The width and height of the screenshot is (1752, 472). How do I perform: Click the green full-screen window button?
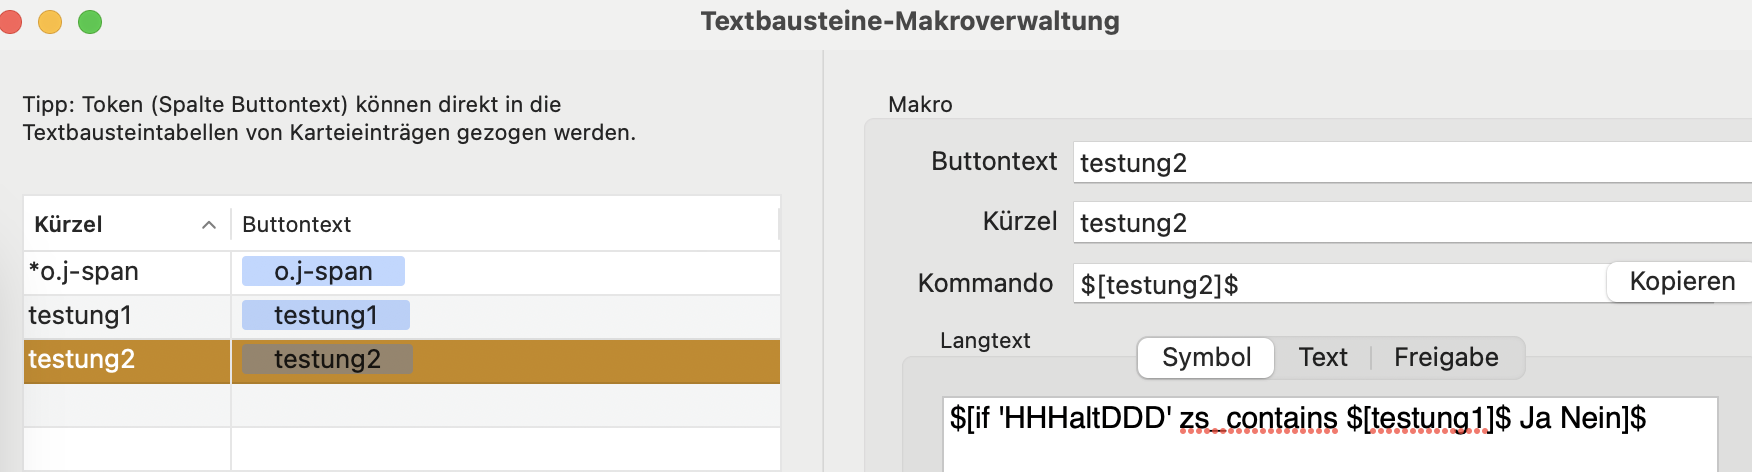pyautogui.click(x=90, y=21)
